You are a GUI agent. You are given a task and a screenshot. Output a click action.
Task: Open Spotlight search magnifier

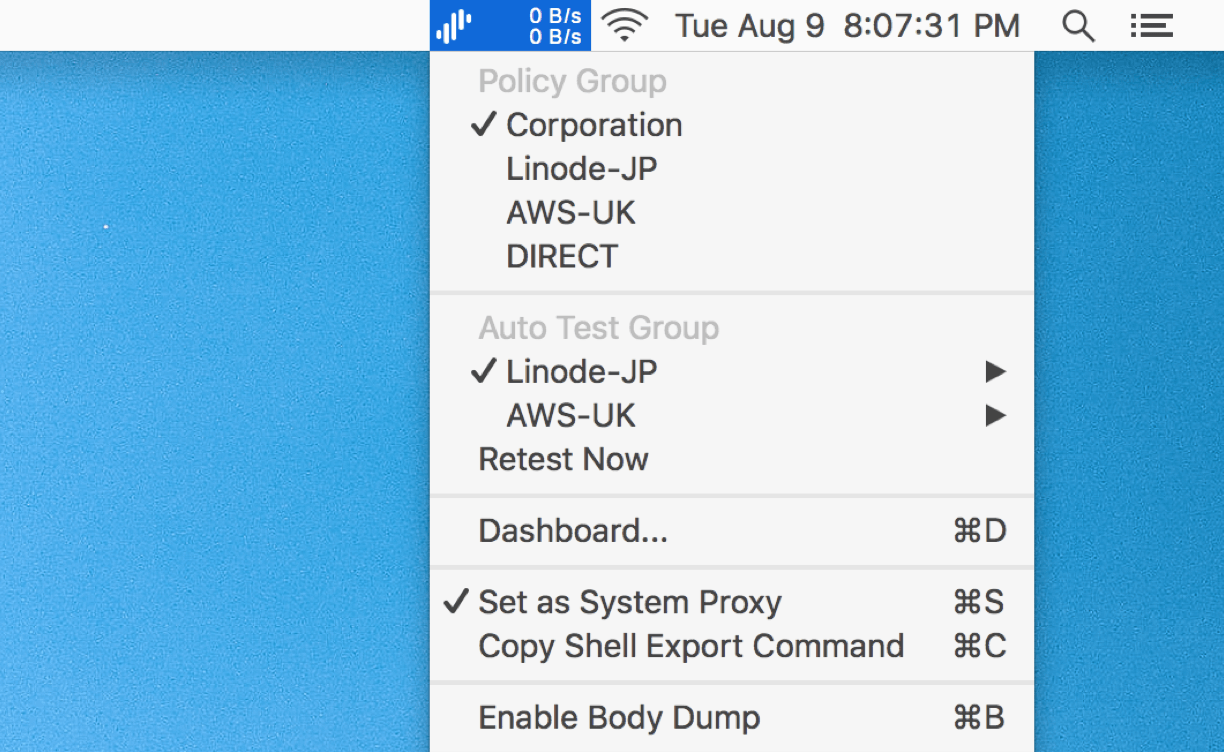pyautogui.click(x=1078, y=26)
